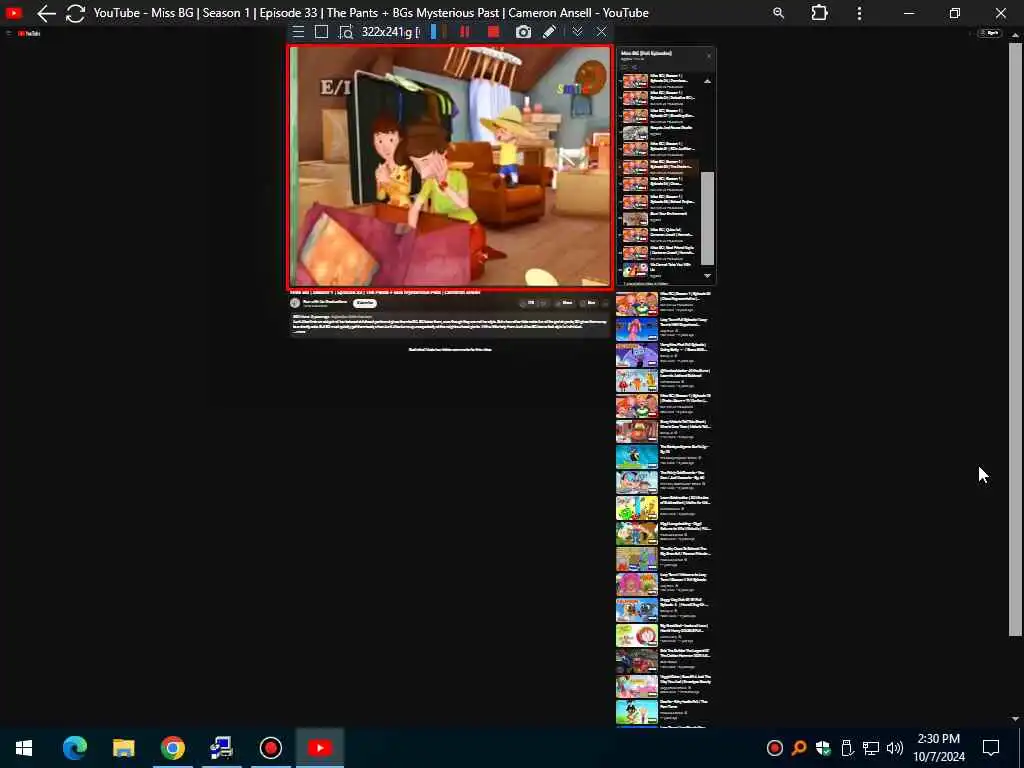Expand the video description with ...more
Screen dimensions: 1024x768
[299, 331]
